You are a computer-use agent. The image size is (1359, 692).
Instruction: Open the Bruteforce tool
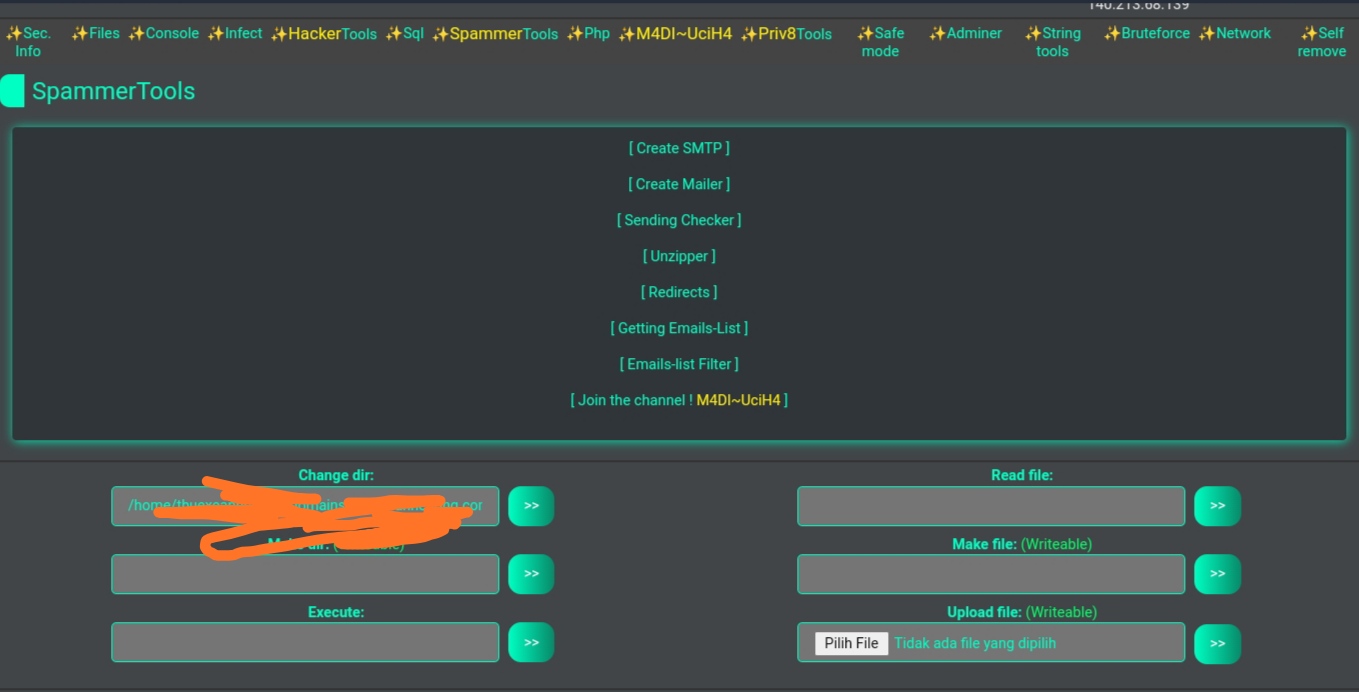click(x=1147, y=33)
